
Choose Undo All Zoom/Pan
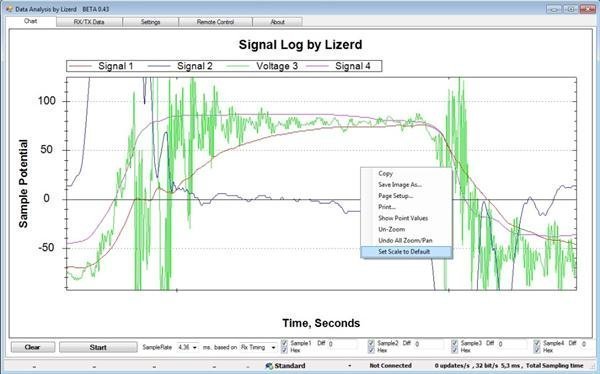pos(406,240)
